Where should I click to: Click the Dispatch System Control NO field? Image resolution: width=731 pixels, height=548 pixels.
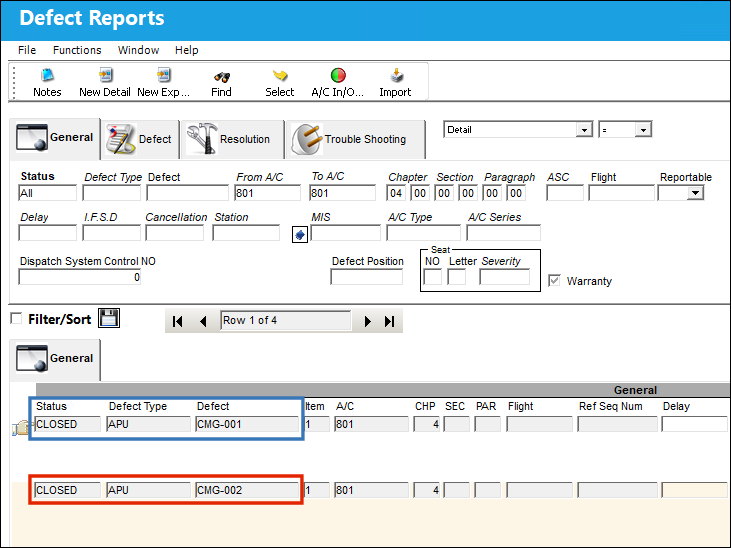(x=80, y=277)
